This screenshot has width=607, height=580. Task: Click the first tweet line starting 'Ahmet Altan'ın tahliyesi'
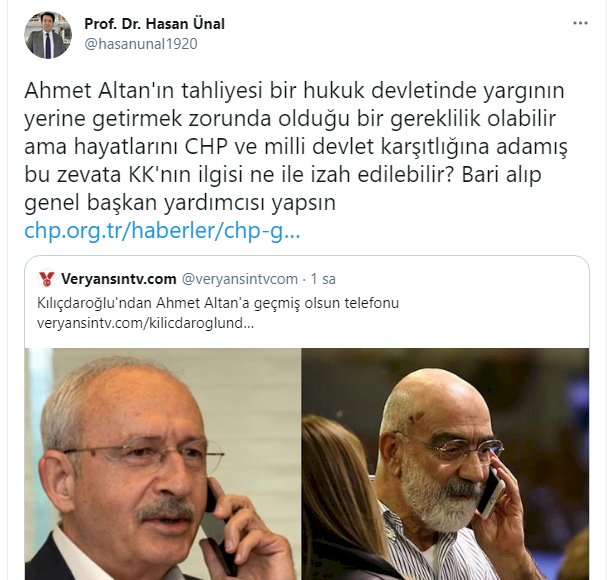click(294, 91)
